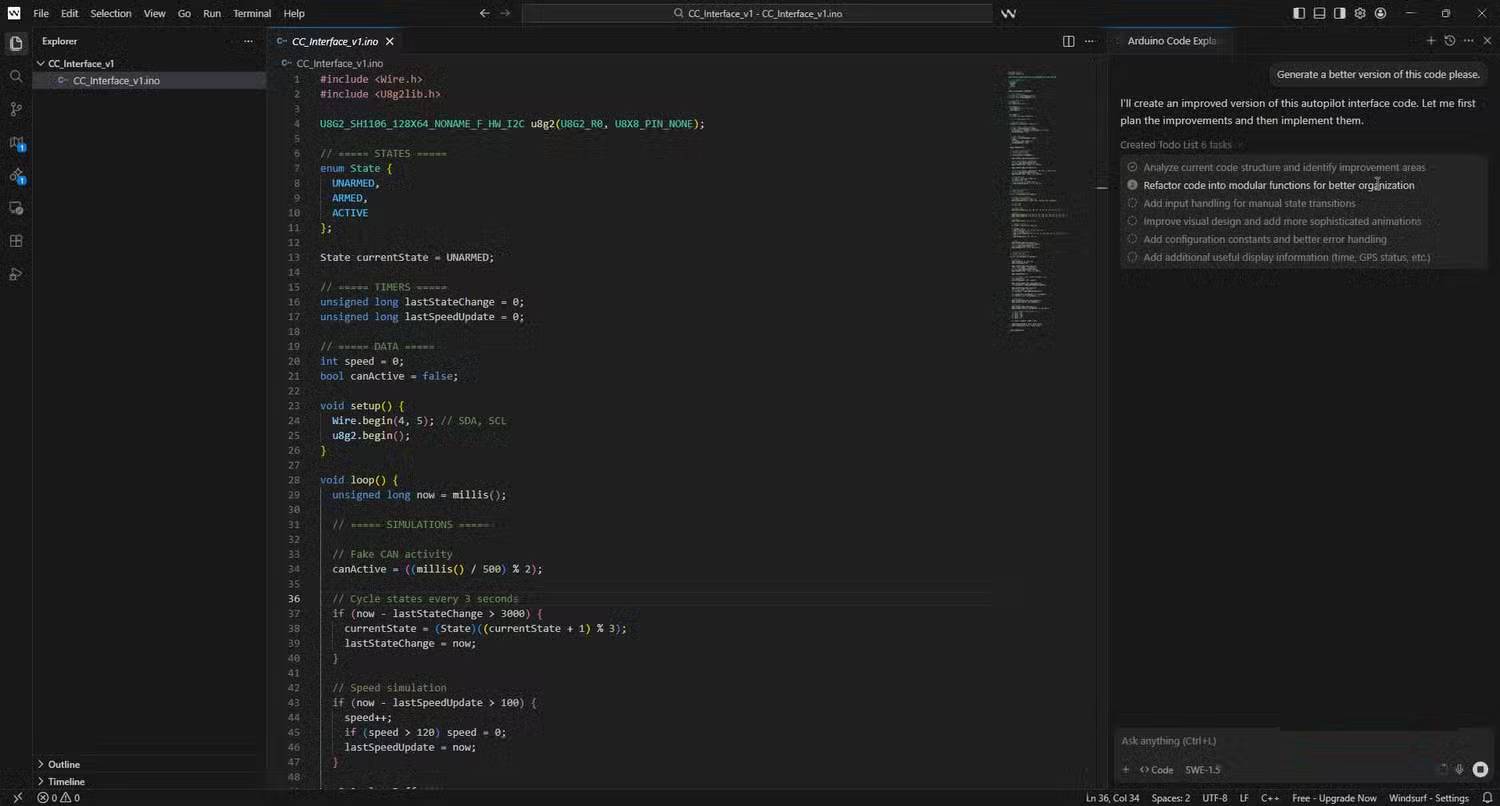Click Ln 36, Col 34 to go to line
Viewport: 1500px width, 806px height.
(x=1113, y=798)
